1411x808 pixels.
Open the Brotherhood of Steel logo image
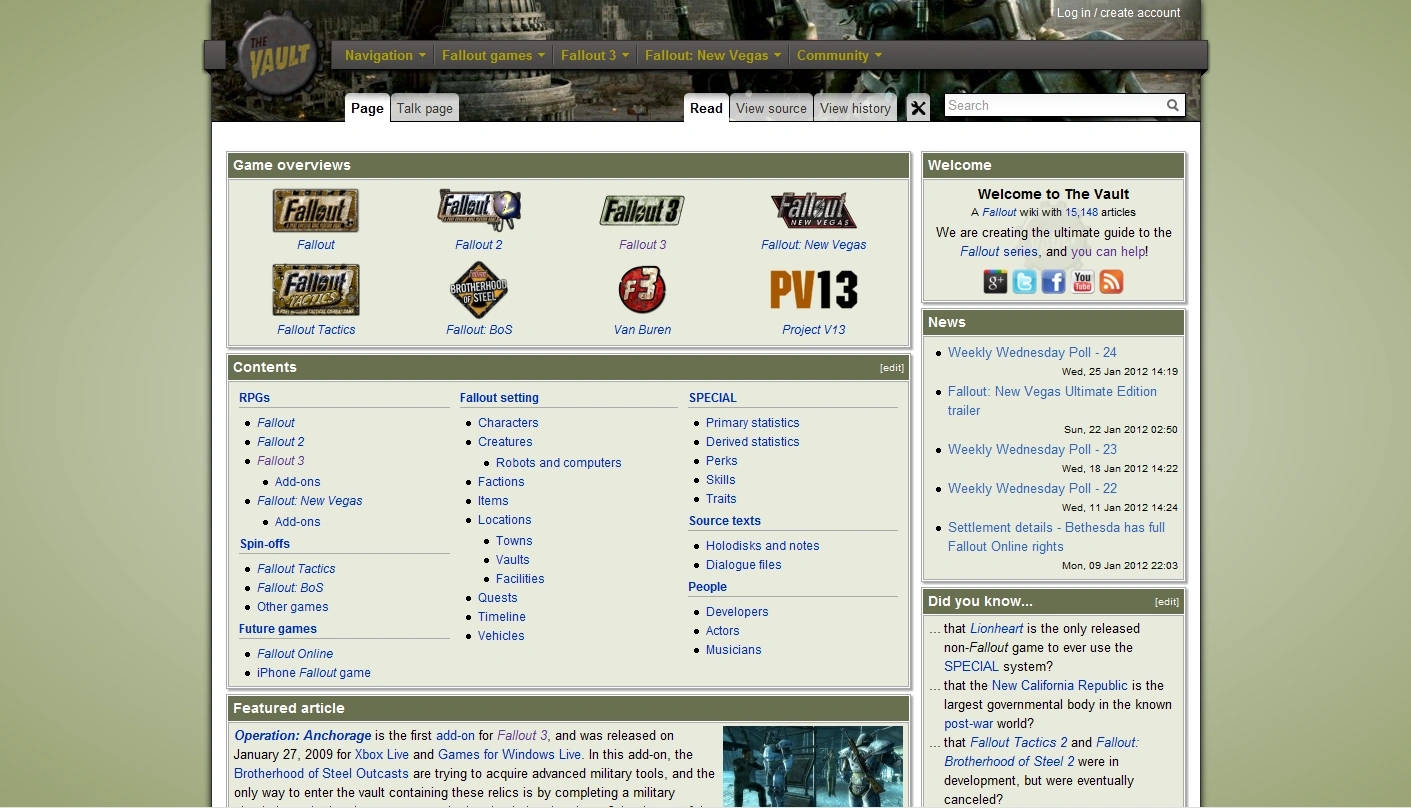pyautogui.click(x=479, y=290)
